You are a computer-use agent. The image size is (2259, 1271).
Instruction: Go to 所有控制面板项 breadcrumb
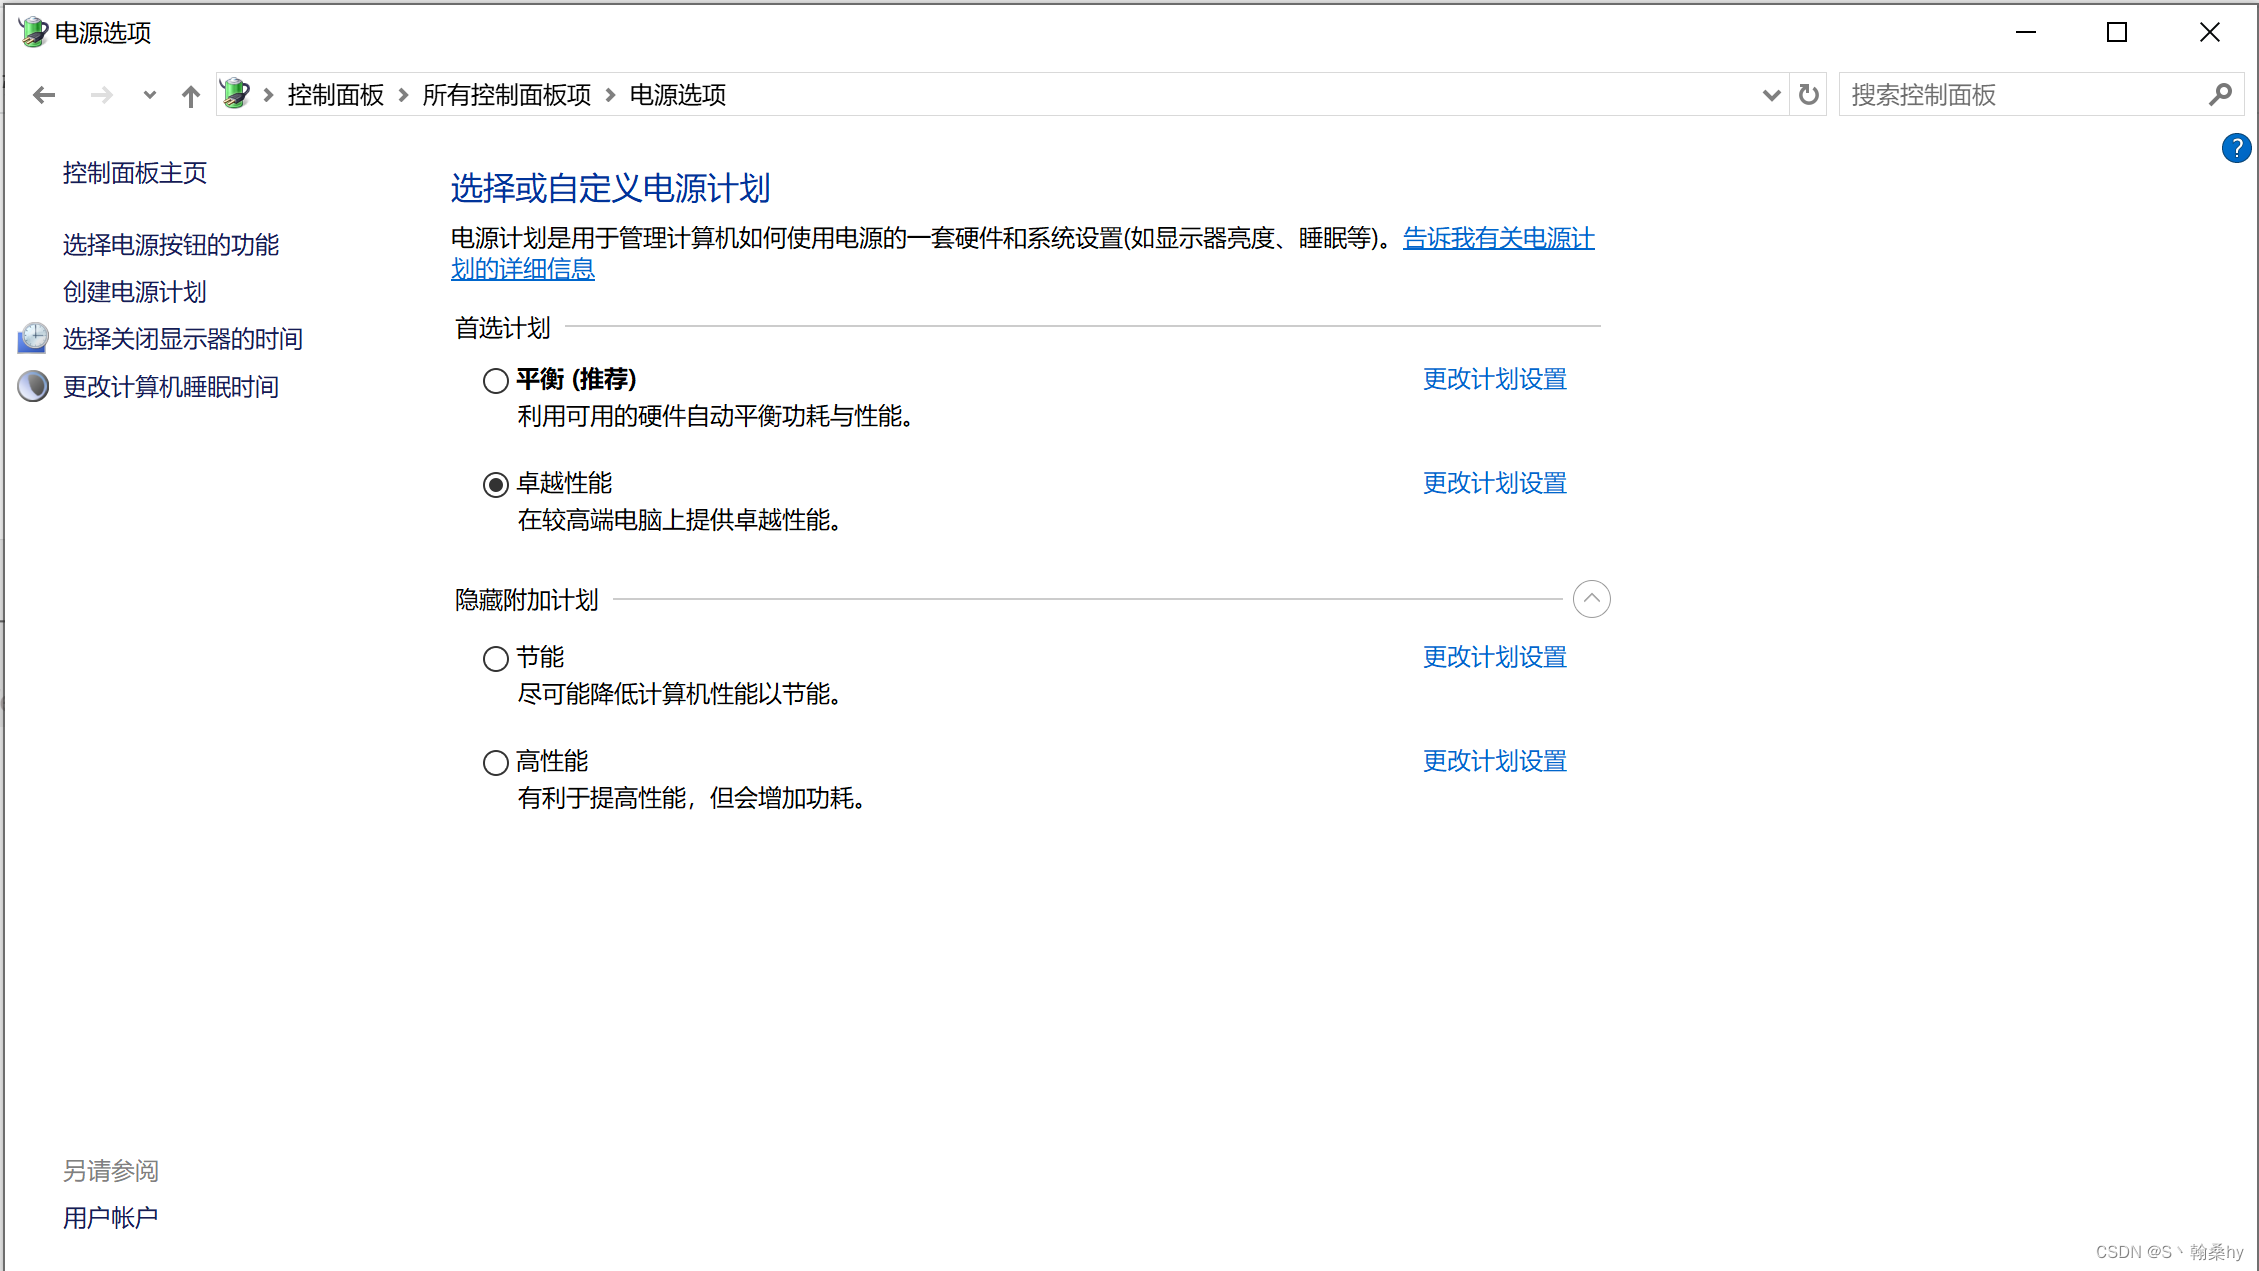coord(506,95)
